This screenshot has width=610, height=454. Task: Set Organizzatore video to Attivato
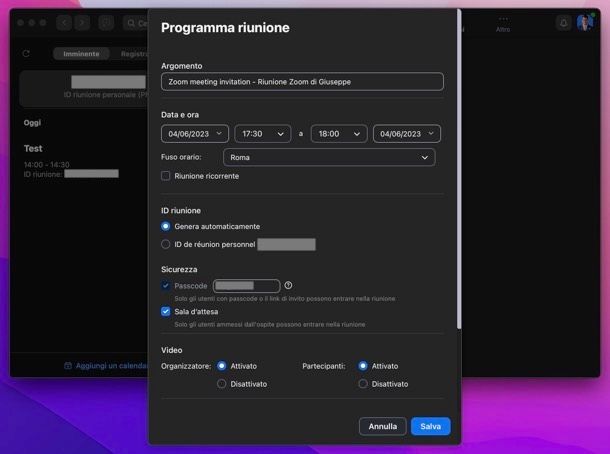(x=221, y=366)
